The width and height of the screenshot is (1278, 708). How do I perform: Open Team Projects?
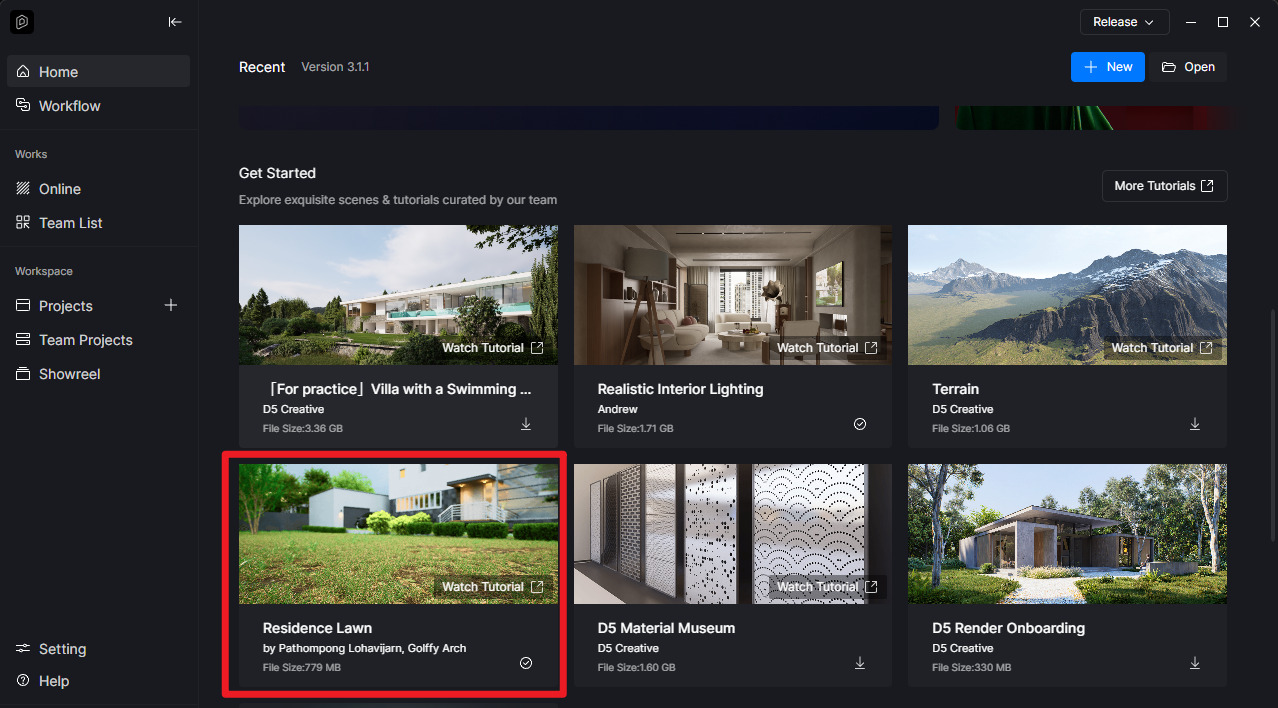[x=98, y=339]
